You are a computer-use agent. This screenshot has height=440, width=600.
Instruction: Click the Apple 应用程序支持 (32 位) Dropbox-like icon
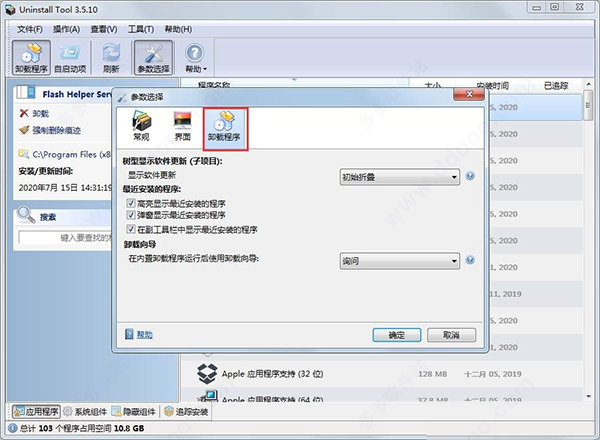pos(207,374)
